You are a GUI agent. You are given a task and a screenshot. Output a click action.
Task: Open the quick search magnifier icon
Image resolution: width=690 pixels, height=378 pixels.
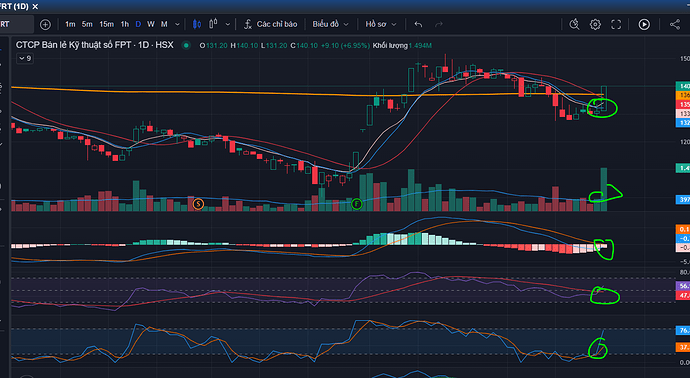click(574, 25)
